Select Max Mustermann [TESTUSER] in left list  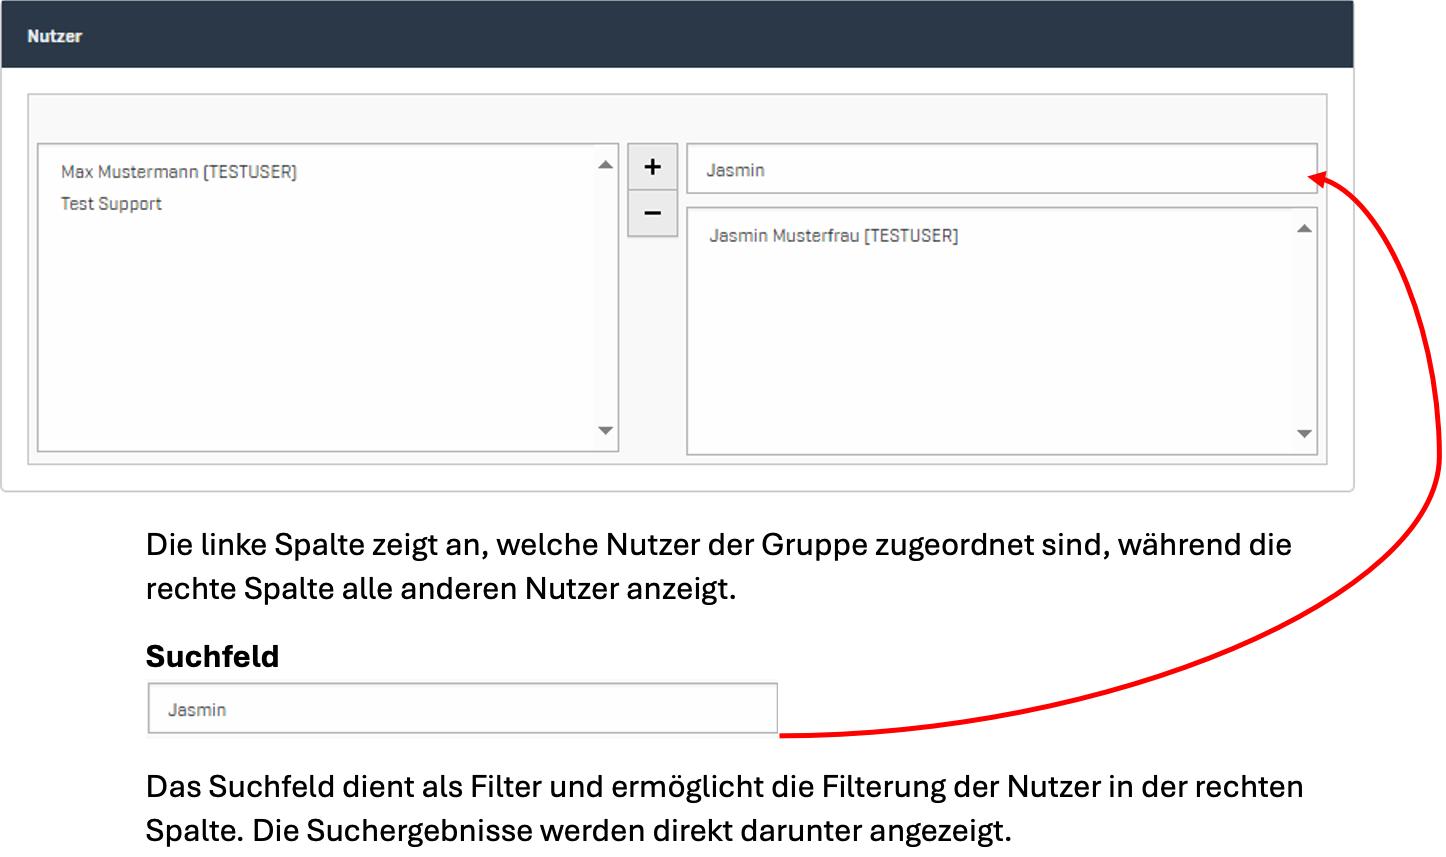pyautogui.click(x=179, y=172)
